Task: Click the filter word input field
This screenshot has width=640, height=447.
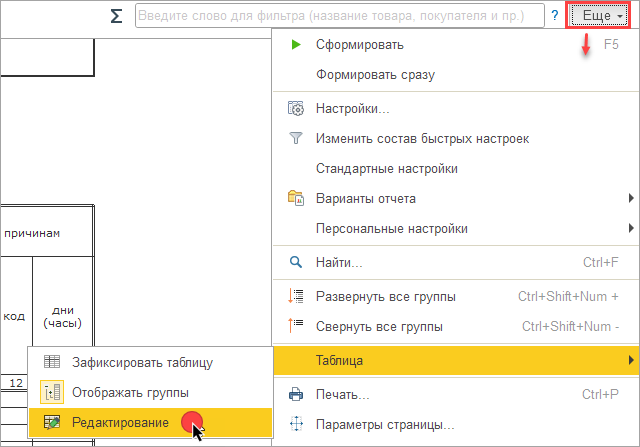Action: point(340,17)
